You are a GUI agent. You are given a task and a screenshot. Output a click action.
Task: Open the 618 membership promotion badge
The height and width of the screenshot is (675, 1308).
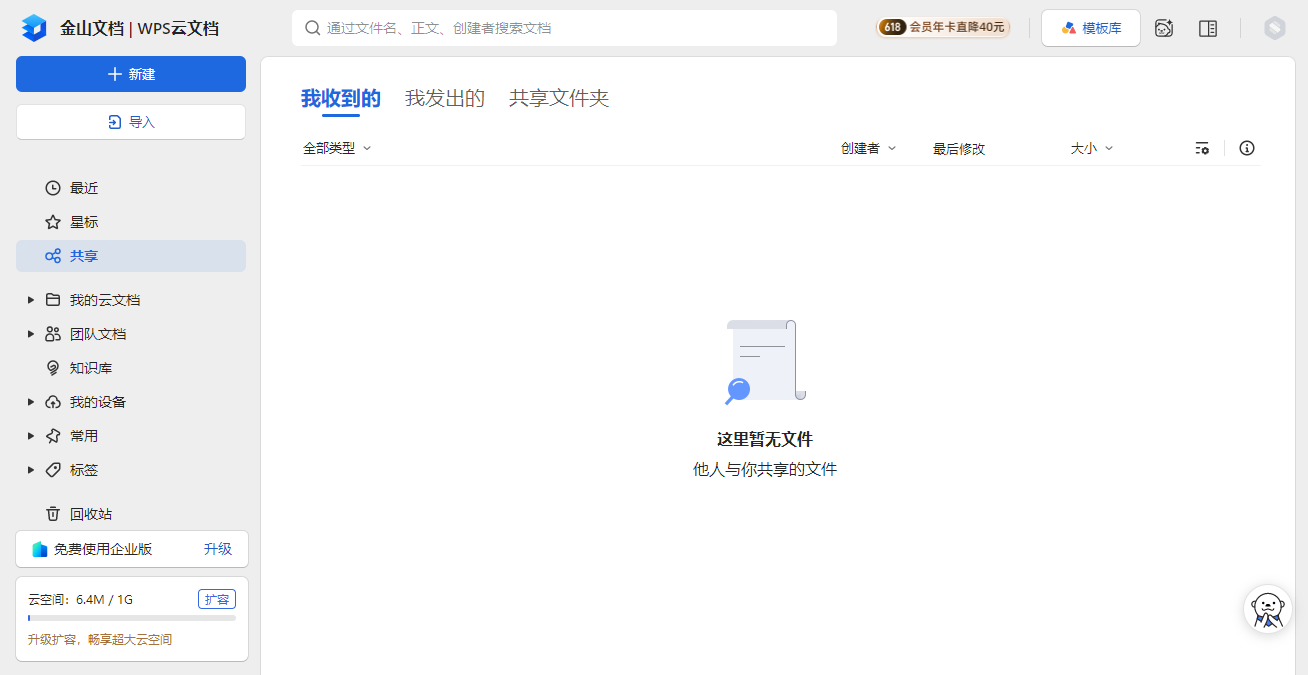tap(944, 28)
